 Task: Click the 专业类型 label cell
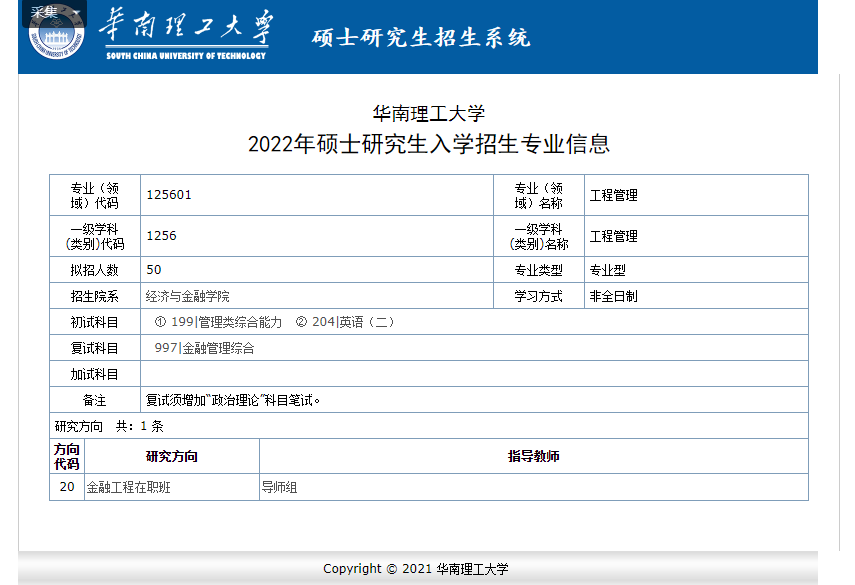point(539,270)
